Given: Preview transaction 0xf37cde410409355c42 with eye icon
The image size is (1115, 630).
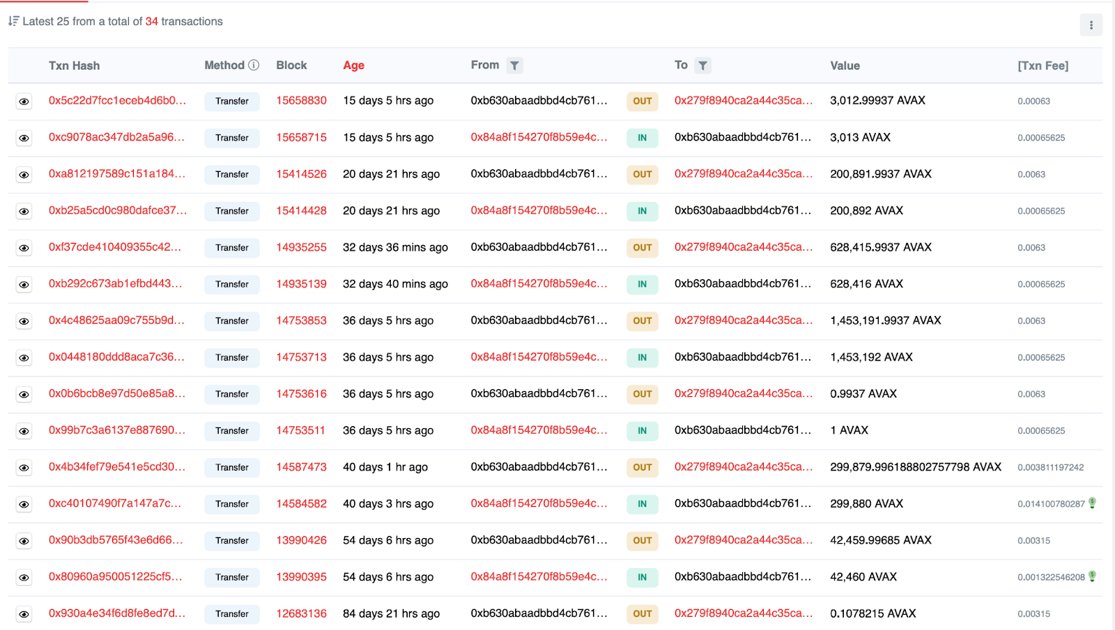Looking at the screenshot, I should click(x=24, y=248).
